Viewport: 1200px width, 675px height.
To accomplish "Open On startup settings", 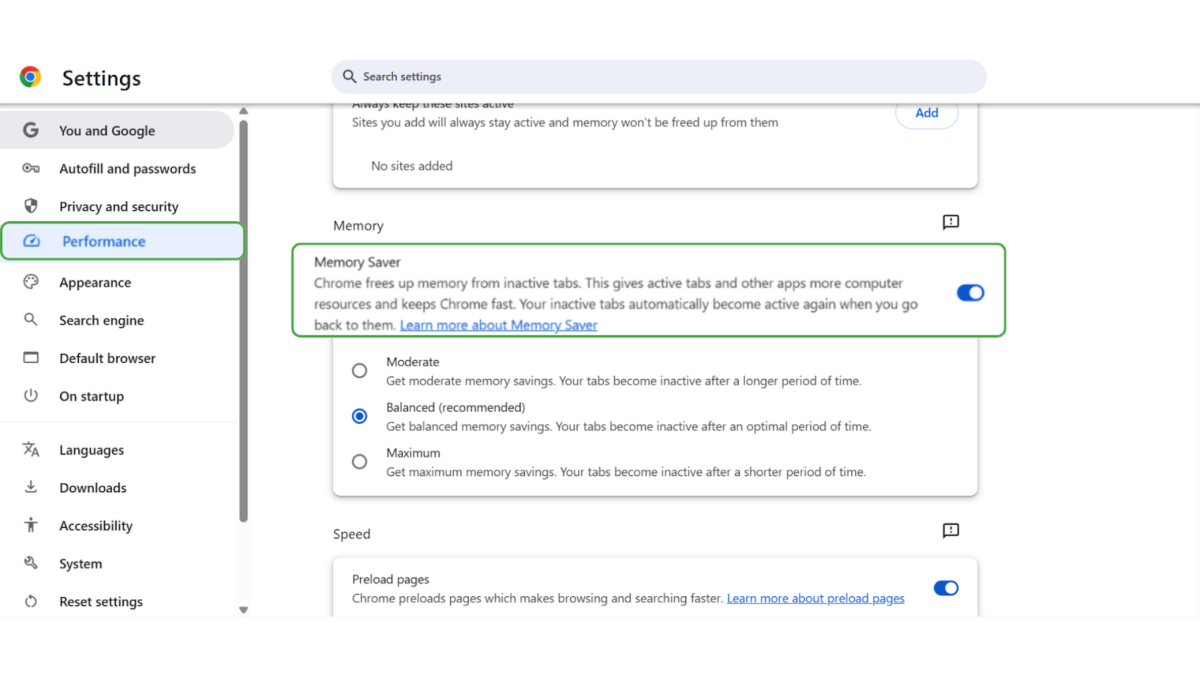I will pos(117,396).
